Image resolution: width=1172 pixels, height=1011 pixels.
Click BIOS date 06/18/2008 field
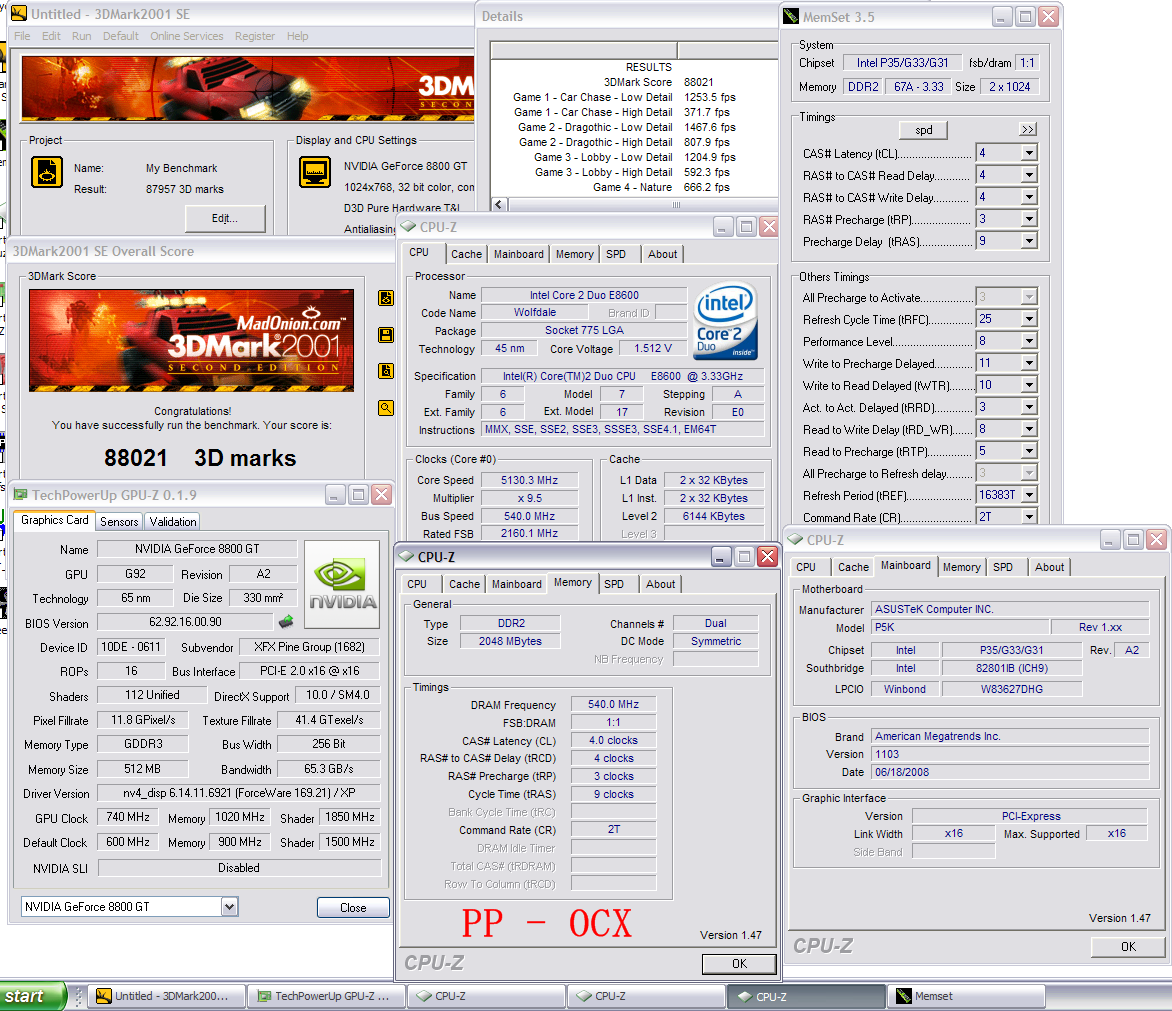1011,772
